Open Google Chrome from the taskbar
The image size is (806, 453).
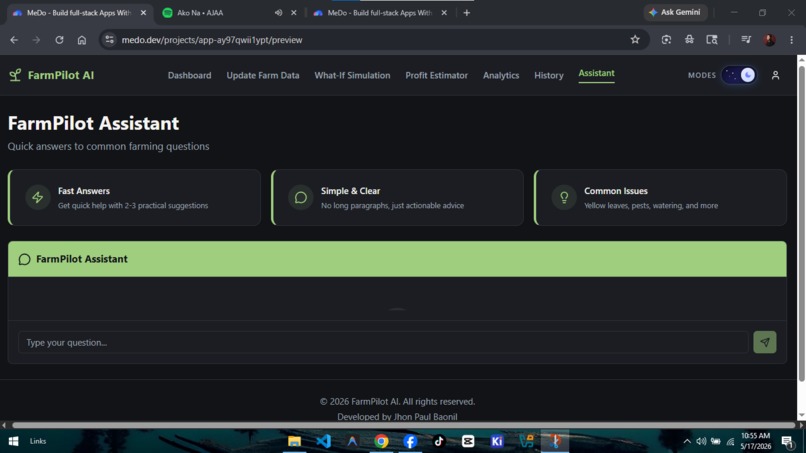click(x=381, y=441)
